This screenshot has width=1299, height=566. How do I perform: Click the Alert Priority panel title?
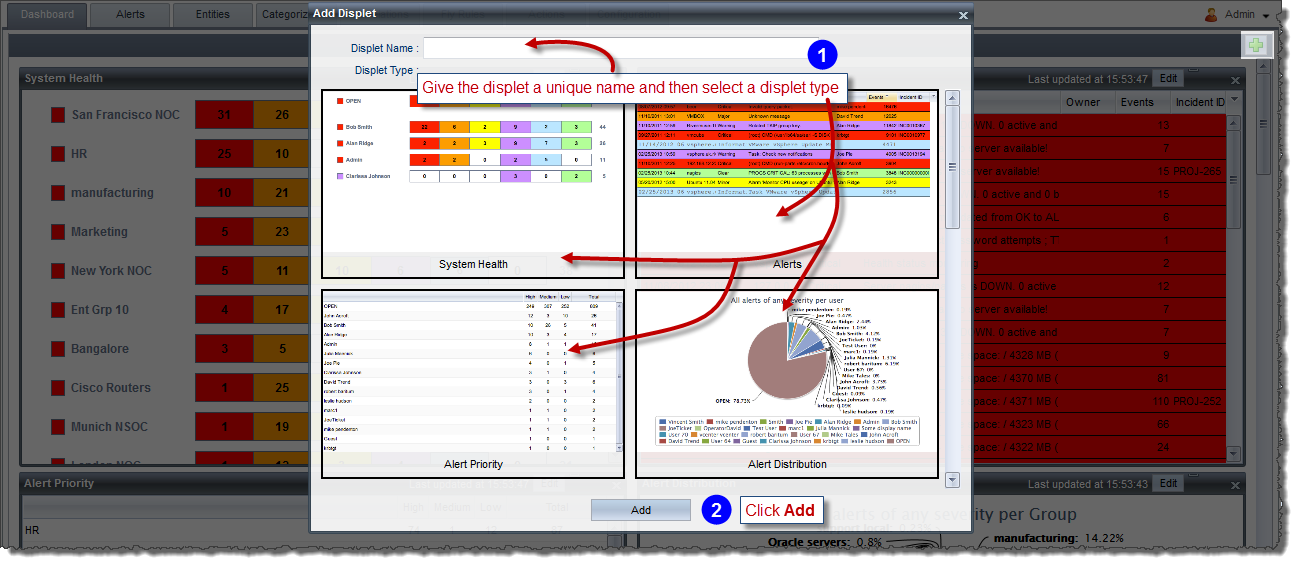(x=60, y=483)
